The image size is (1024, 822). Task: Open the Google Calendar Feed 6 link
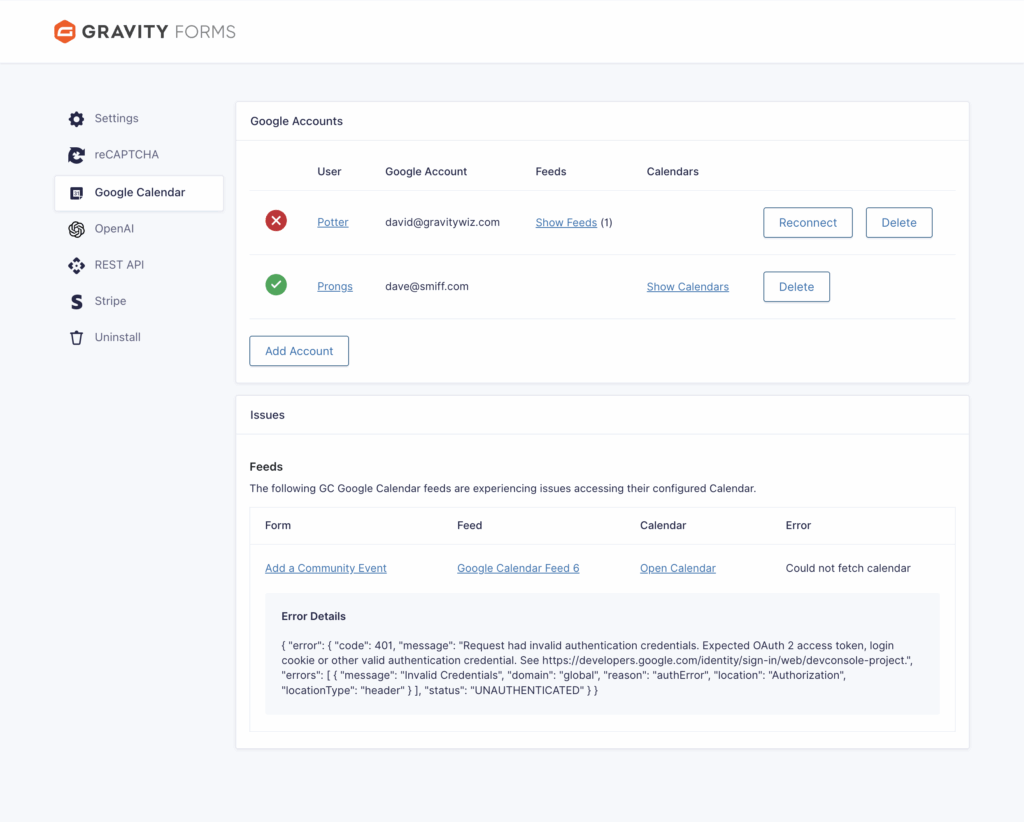518,568
